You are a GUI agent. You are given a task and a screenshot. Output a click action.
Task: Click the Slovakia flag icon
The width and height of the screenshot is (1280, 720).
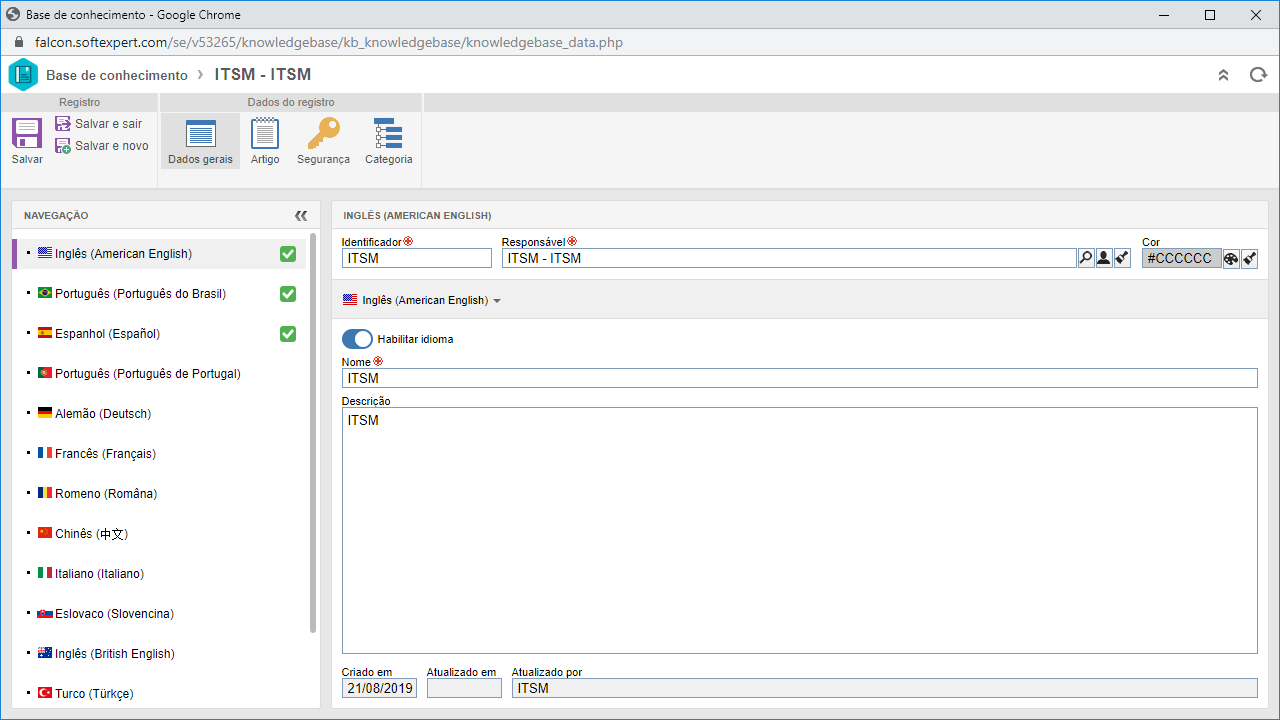pos(45,613)
